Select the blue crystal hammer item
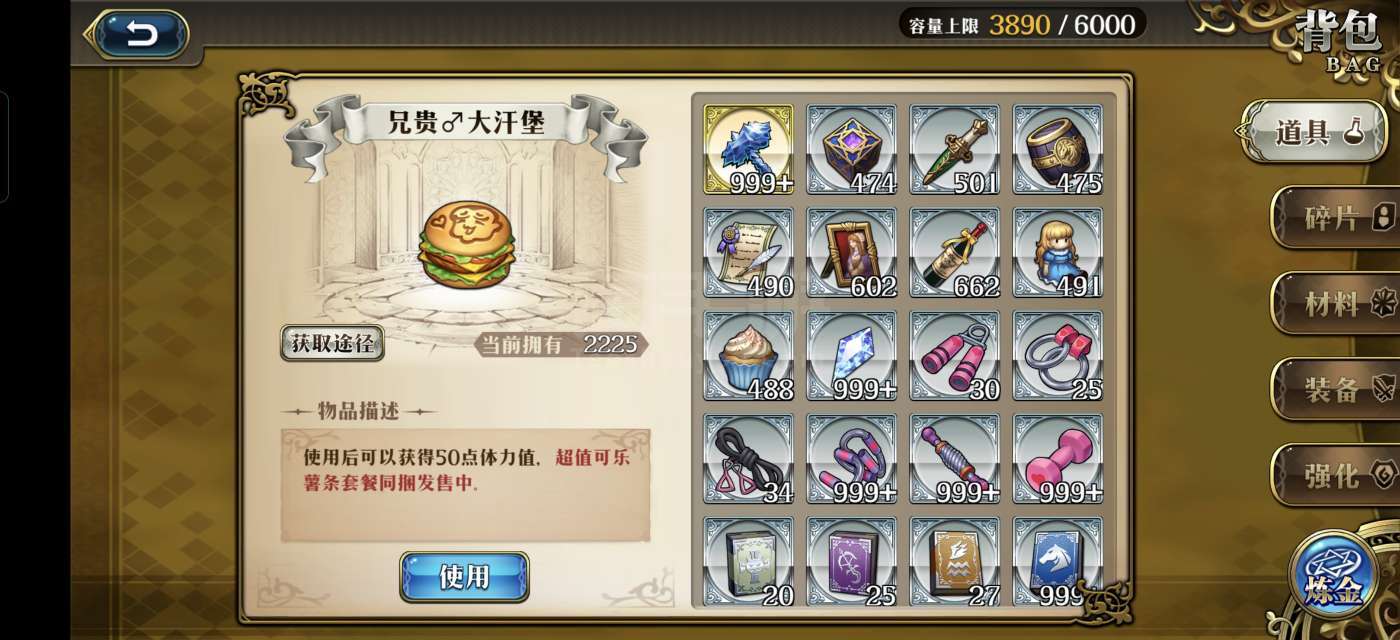This screenshot has height=640, width=1400. tap(749, 149)
